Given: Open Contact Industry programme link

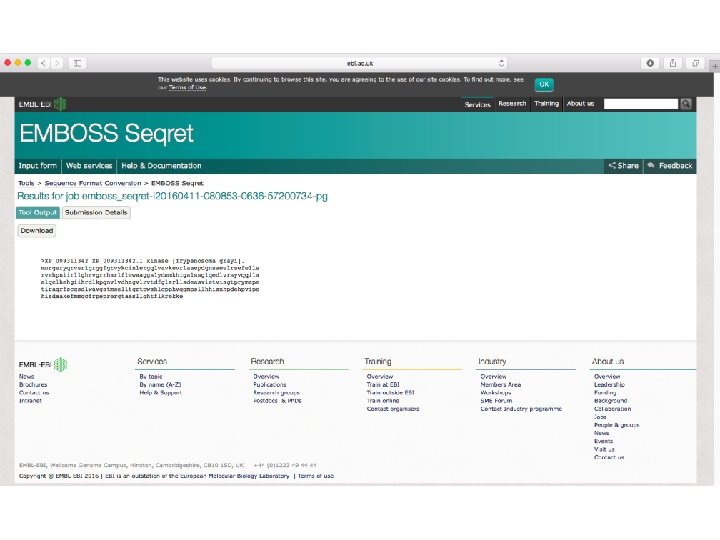Looking at the screenshot, I should [521, 409].
